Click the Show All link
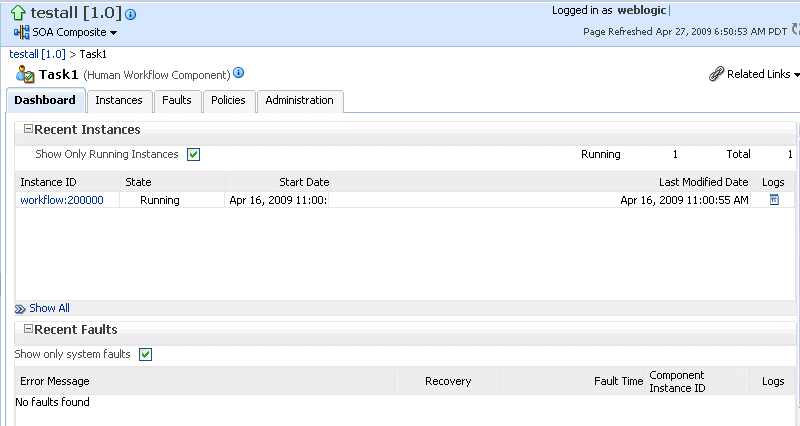This screenshot has width=800, height=426. coord(49,308)
